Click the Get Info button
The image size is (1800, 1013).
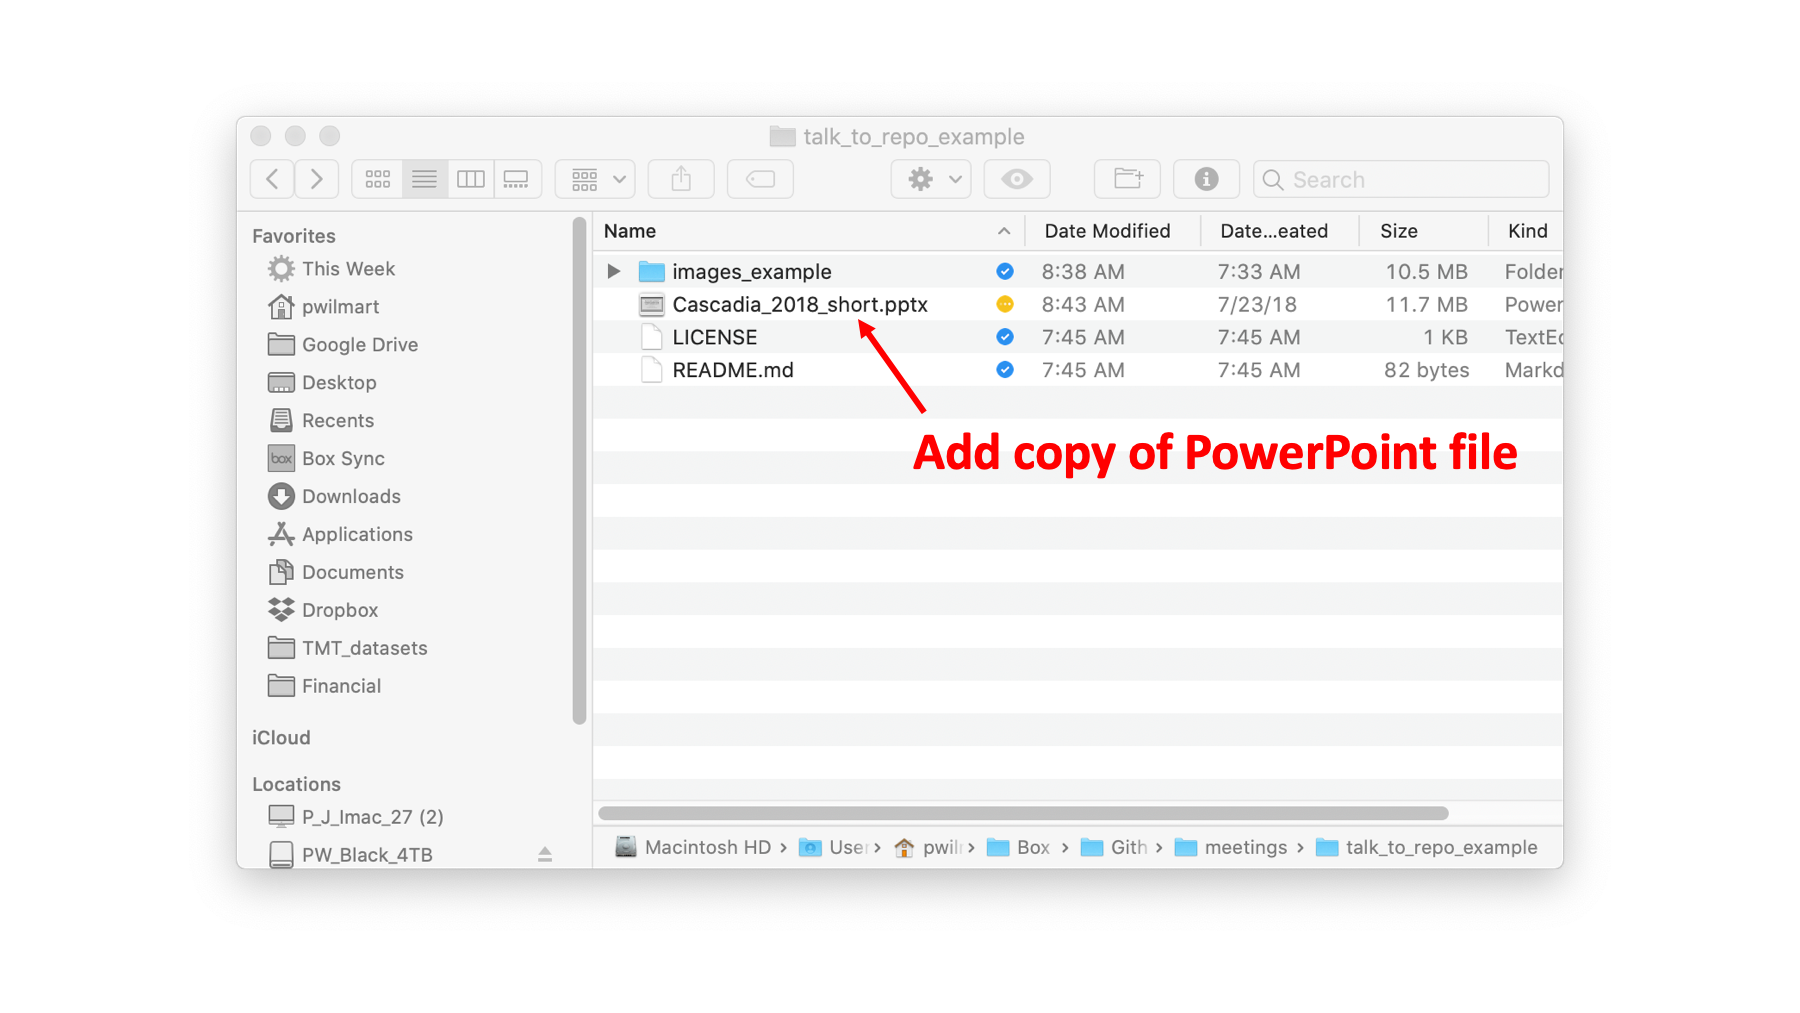coord(1206,179)
